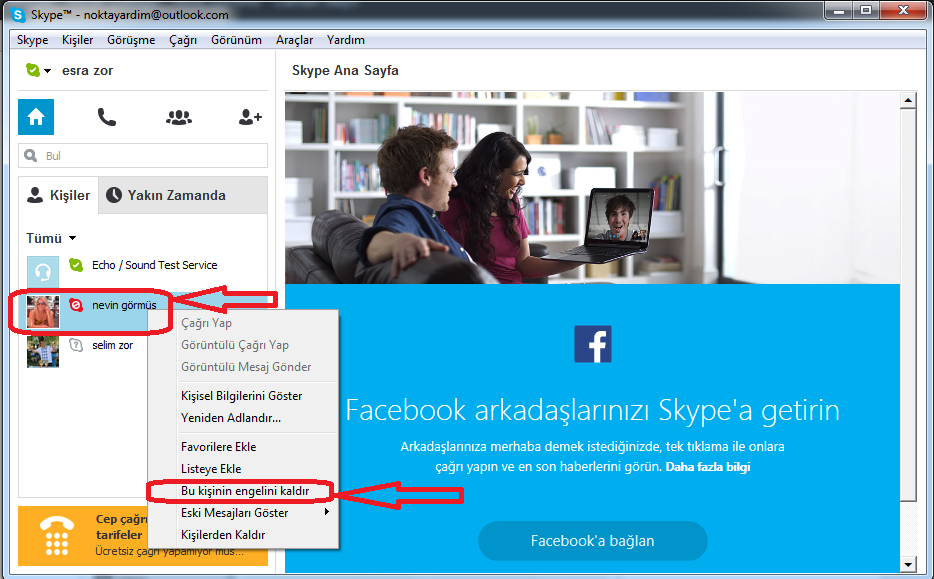Select the nevin görmüs avatar thumbnail

(43, 312)
